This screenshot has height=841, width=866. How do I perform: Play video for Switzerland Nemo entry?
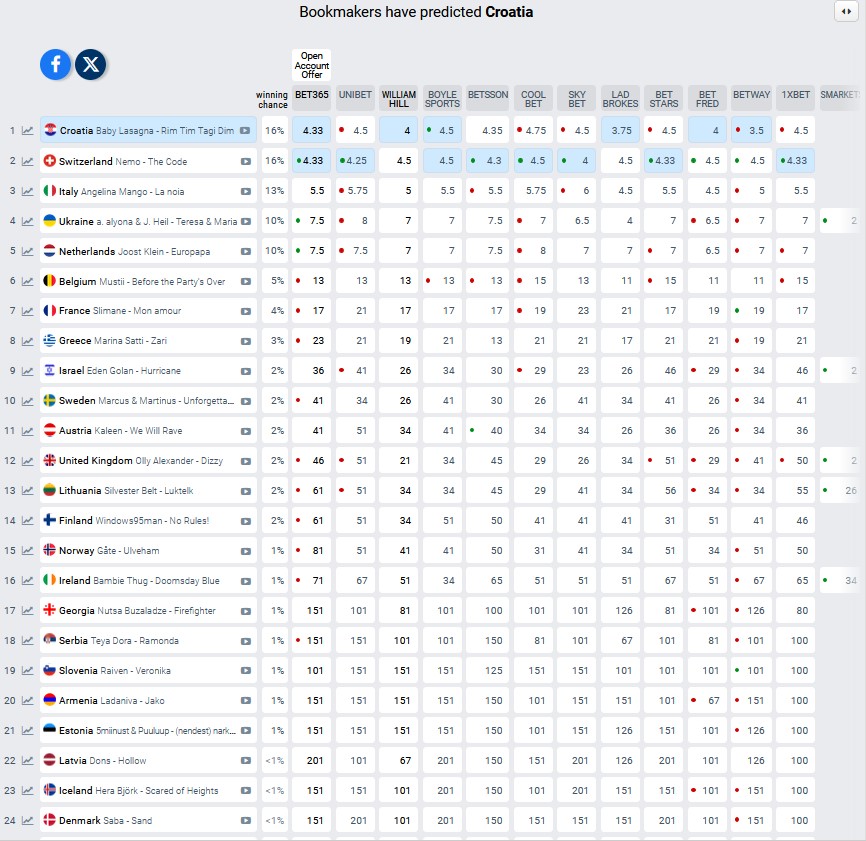pos(246,161)
